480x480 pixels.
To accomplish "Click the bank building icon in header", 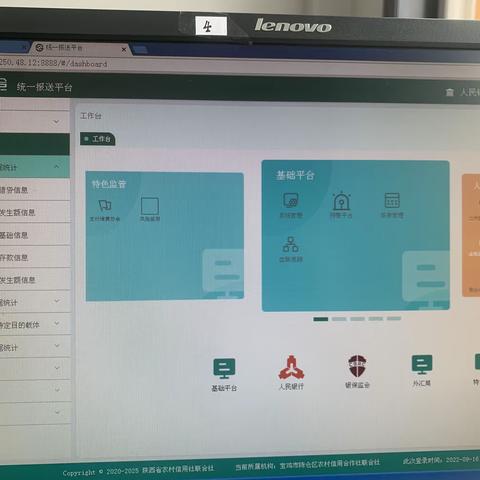I will click(x=450, y=92).
